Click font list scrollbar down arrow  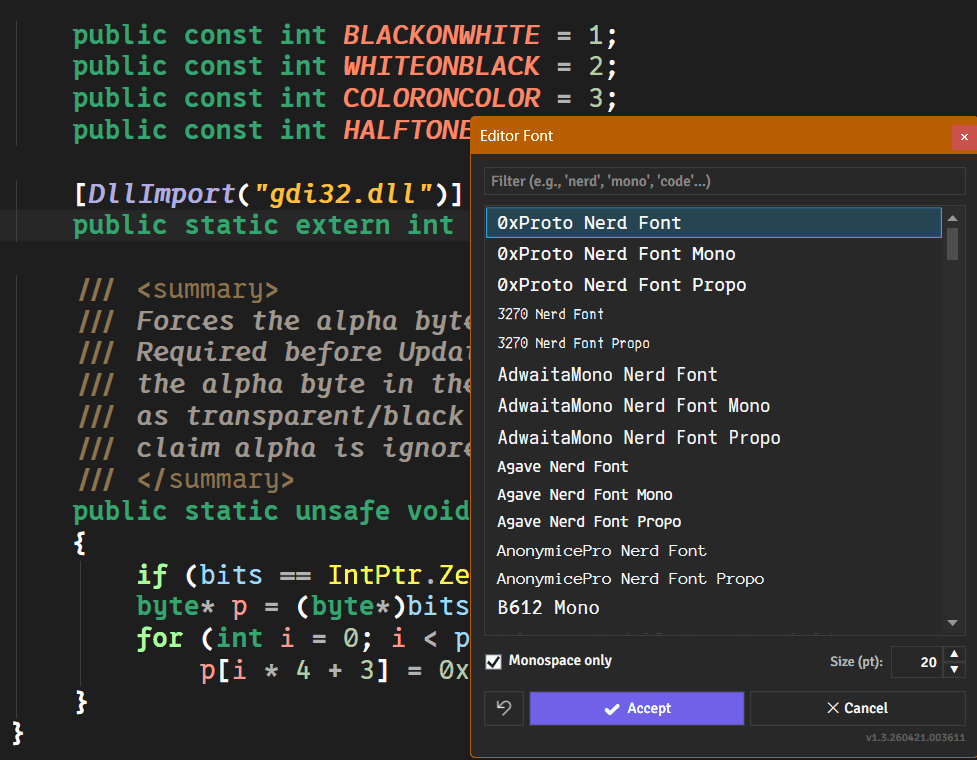pyautogui.click(x=952, y=623)
